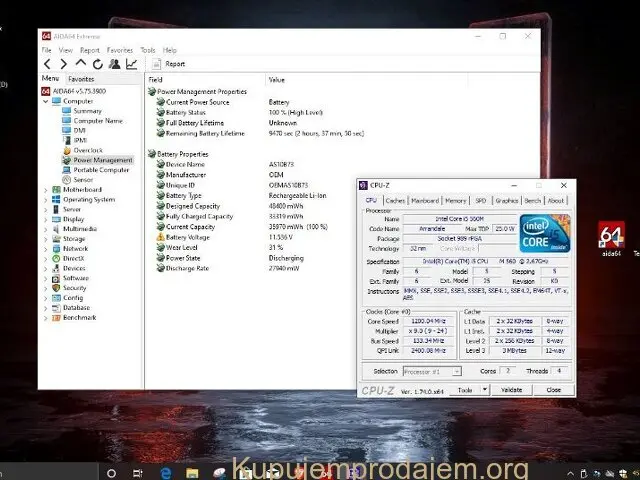
Task: Switch to the Favorites panel tab
Action: pos(81,79)
